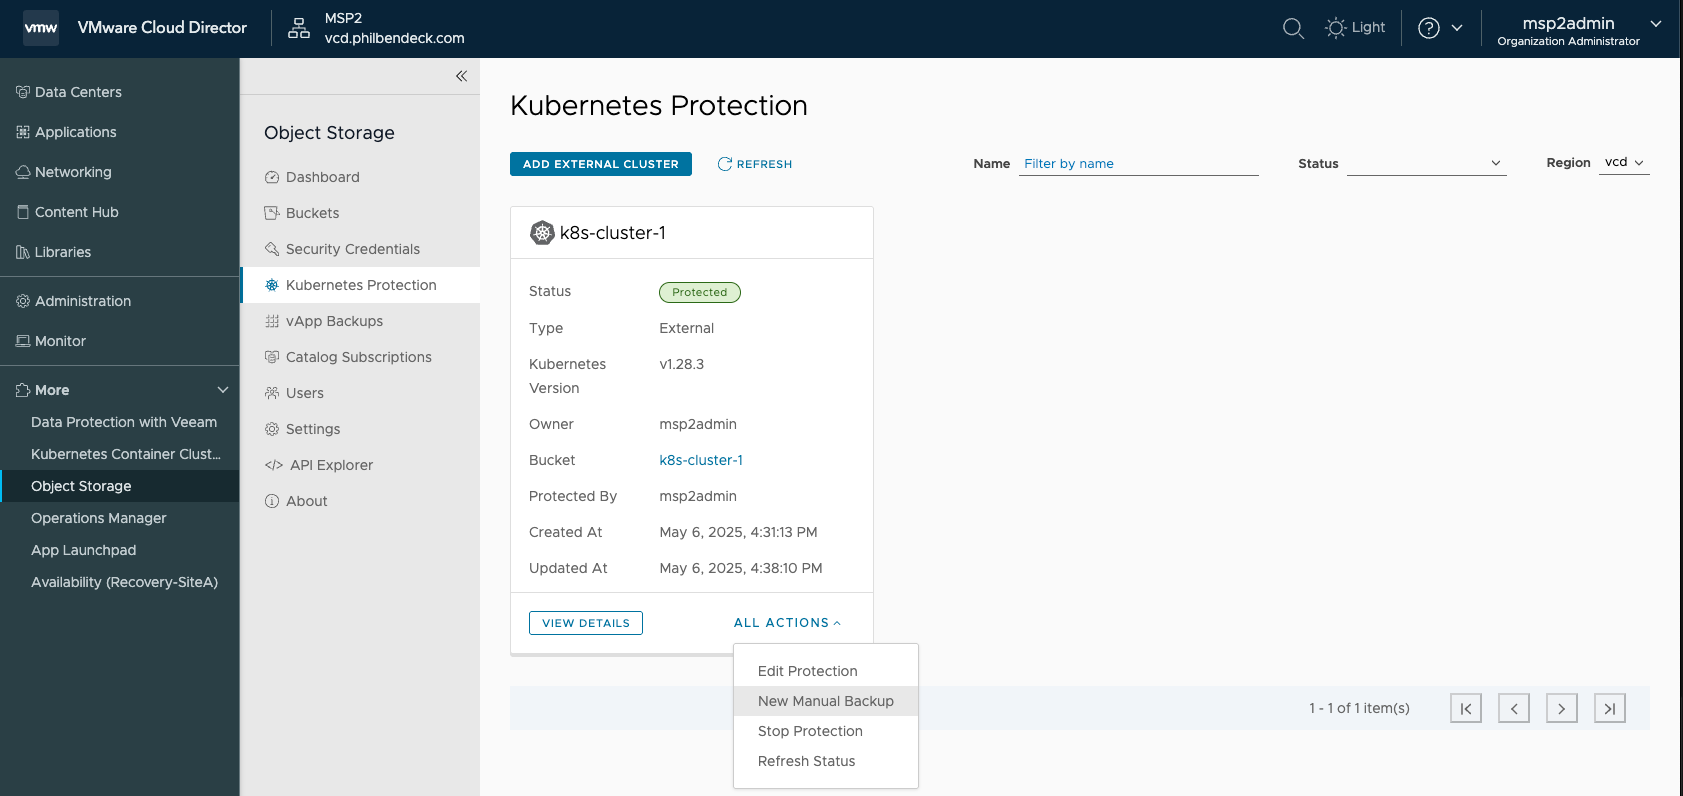
Task: Click the REFRESH button
Action: tap(755, 164)
